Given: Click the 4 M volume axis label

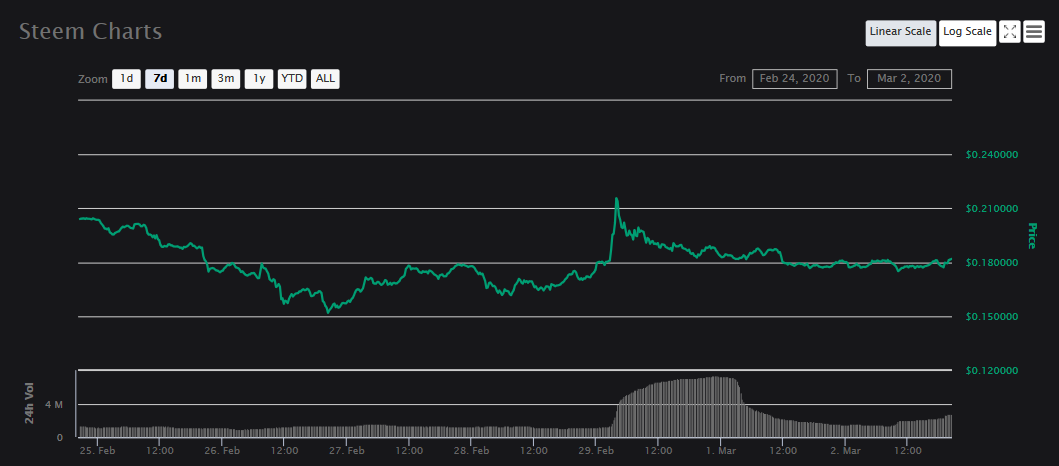Looking at the screenshot, I should [x=54, y=405].
